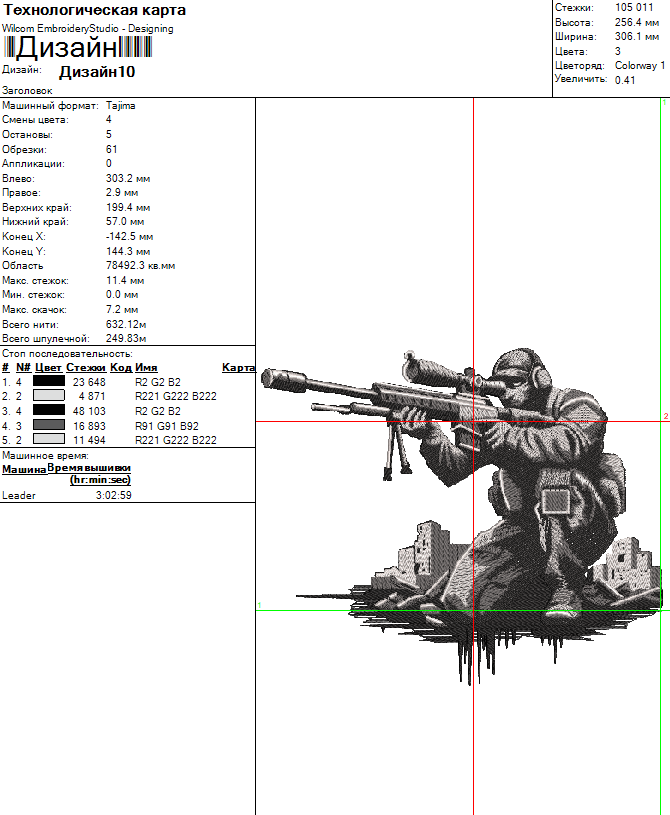Screen dimensions: 670x815
Task: Click the width value 306.1 мм
Action: 637,36
